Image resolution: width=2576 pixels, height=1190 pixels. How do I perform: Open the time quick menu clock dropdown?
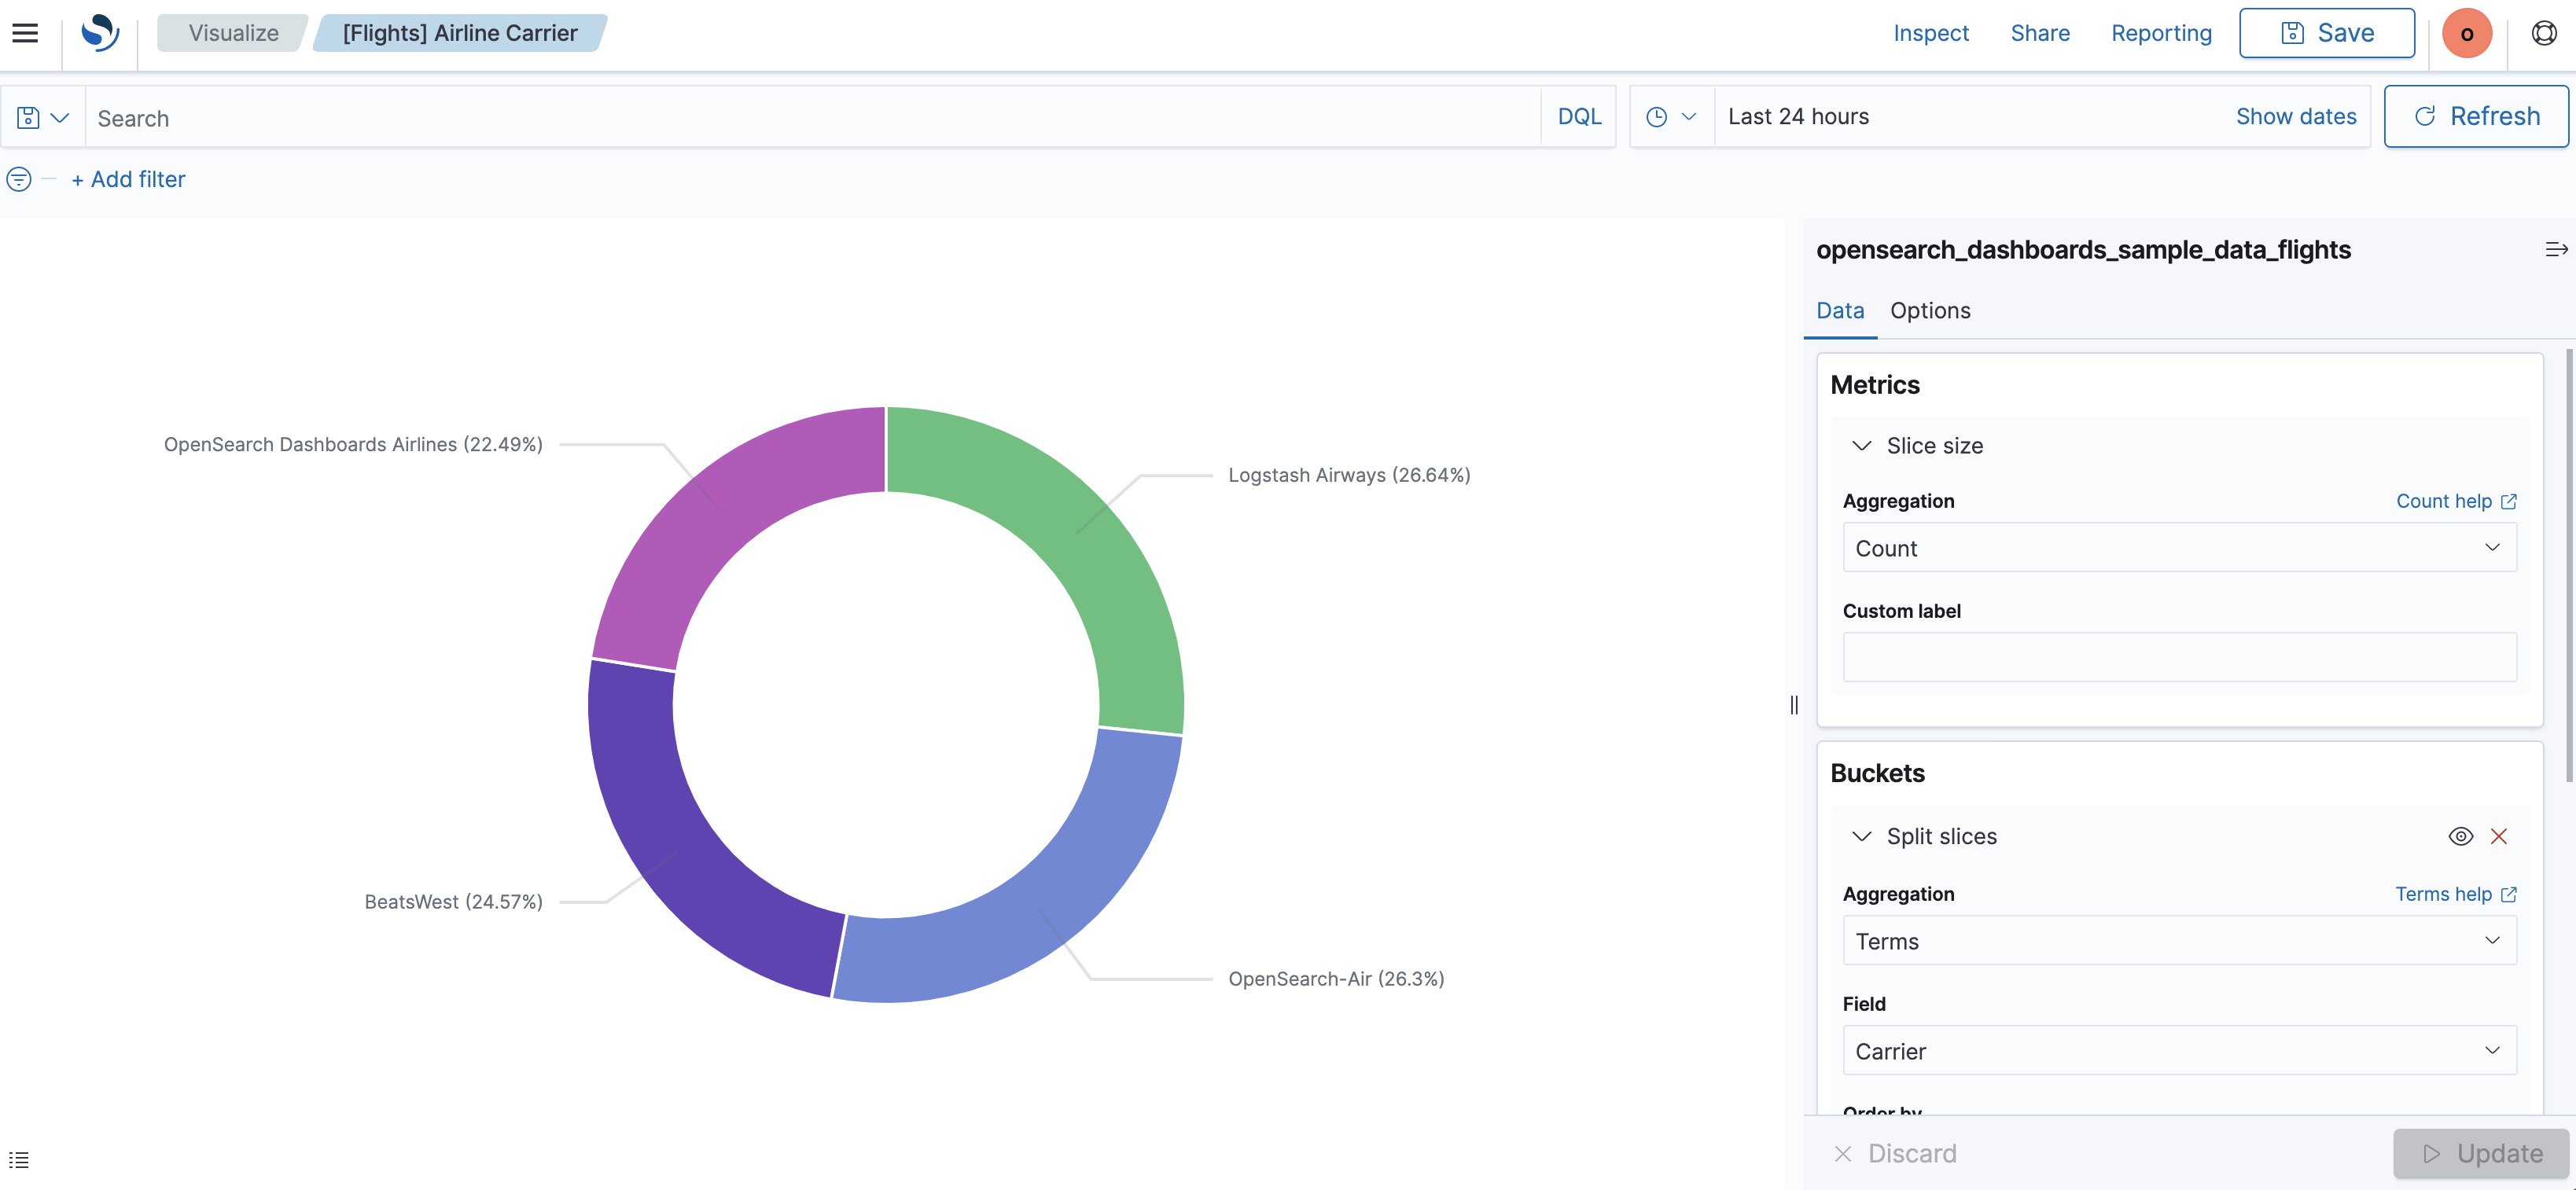1671,117
